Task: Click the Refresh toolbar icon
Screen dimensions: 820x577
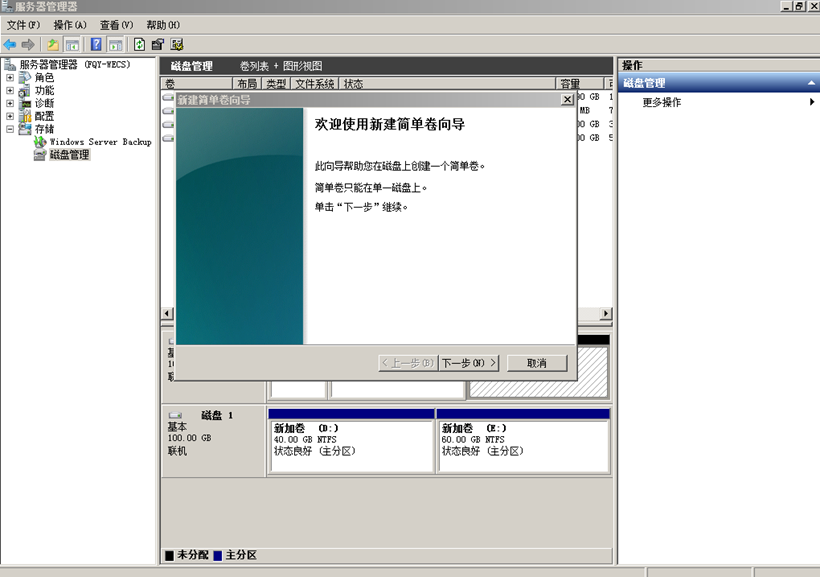Action: point(139,44)
